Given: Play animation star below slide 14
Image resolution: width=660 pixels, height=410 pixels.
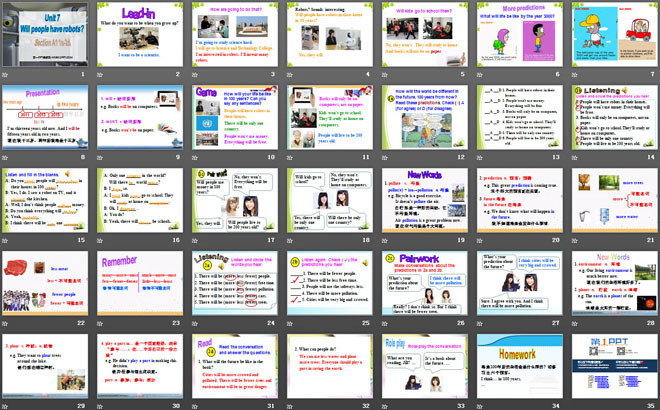Looking at the screenshot, I should click(575, 158).
